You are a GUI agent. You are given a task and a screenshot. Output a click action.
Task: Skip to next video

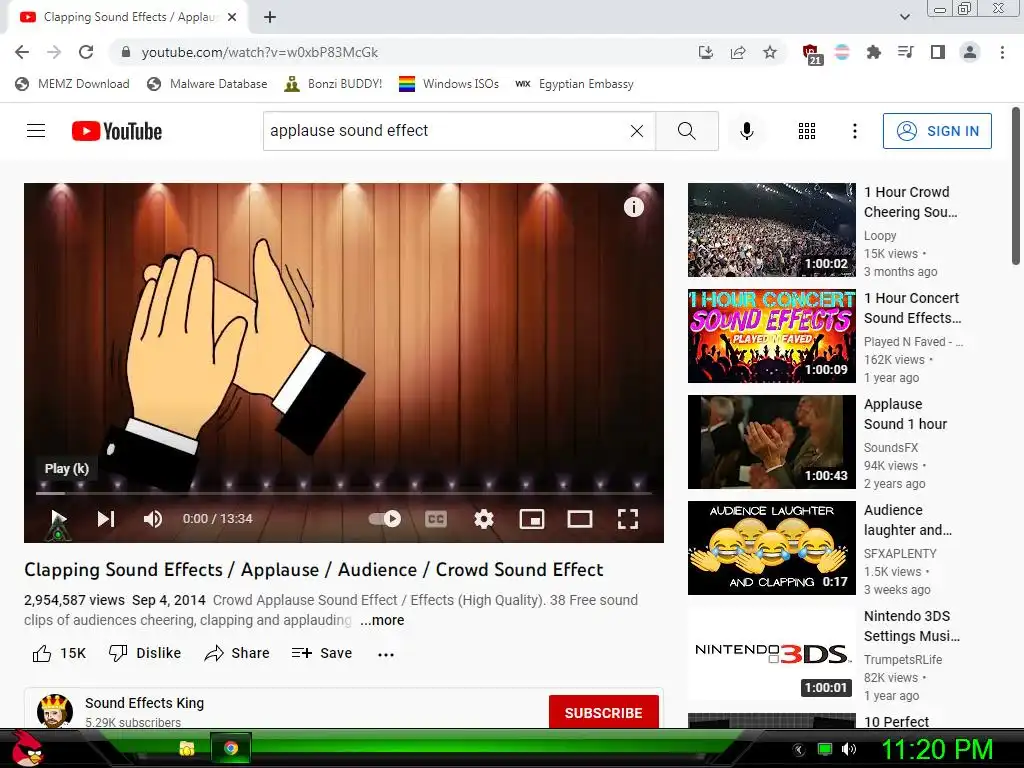tap(106, 519)
